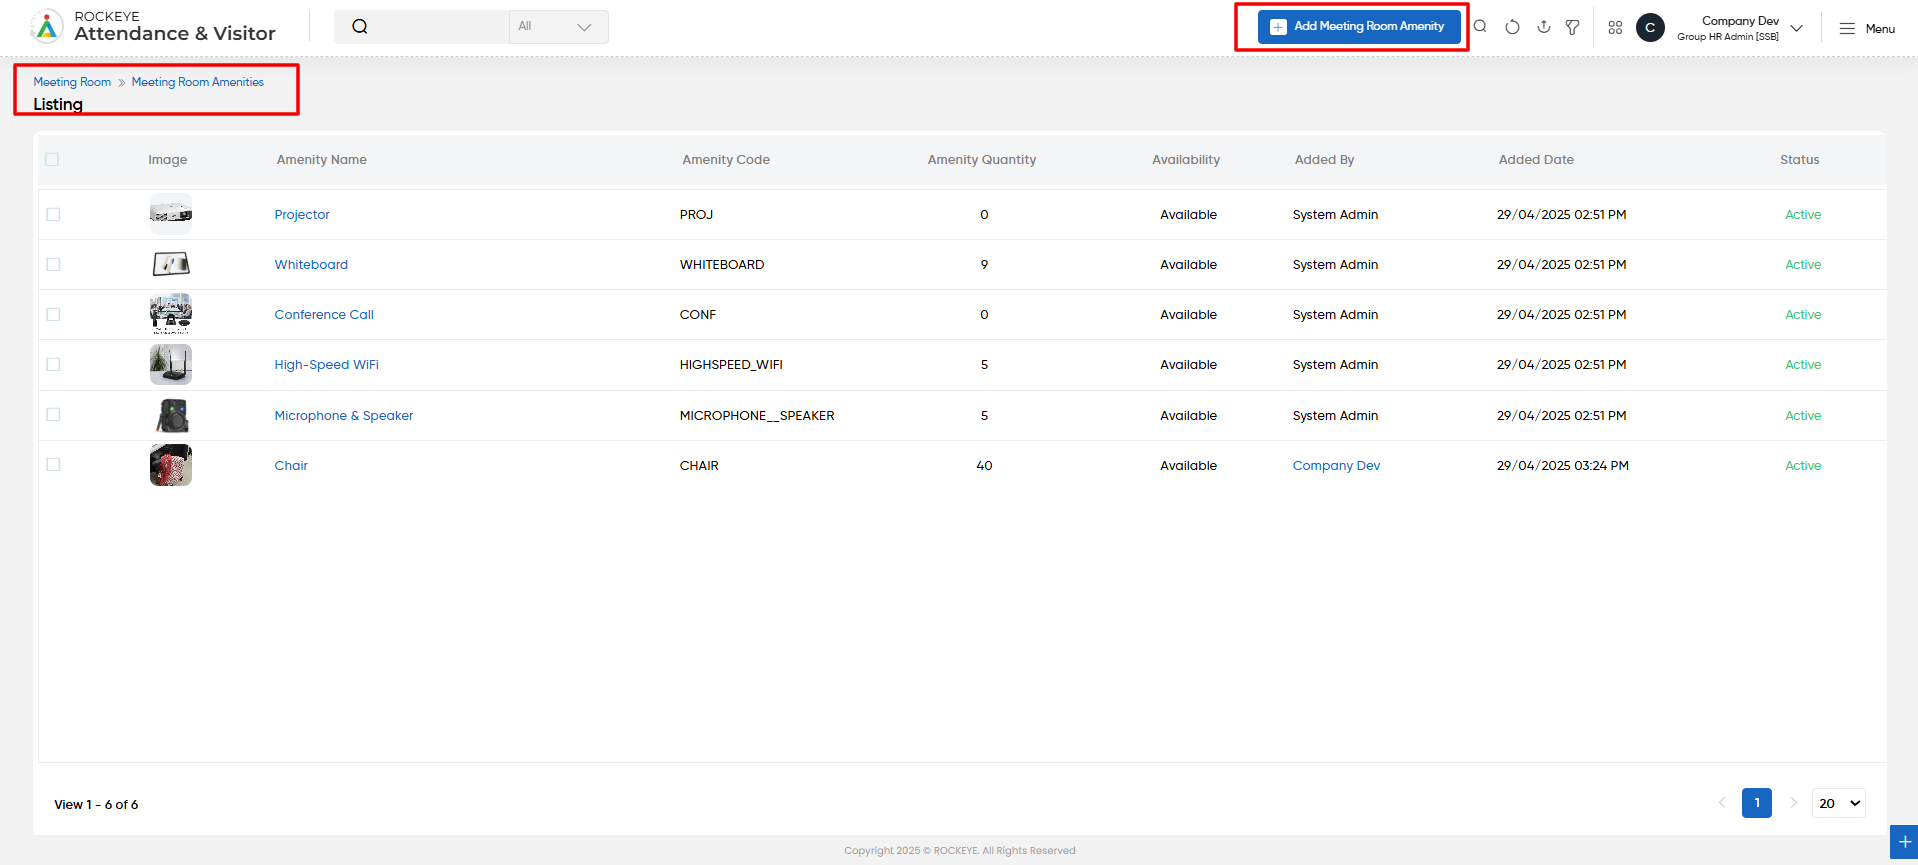The width and height of the screenshot is (1918, 865).
Task: Click the export upload icon
Action: click(1543, 27)
